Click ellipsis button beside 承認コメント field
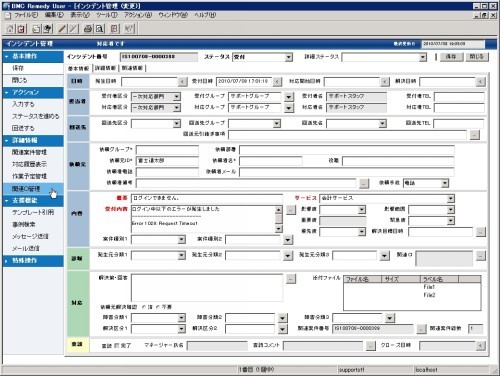This screenshot has height=376, width=500. click(370, 346)
